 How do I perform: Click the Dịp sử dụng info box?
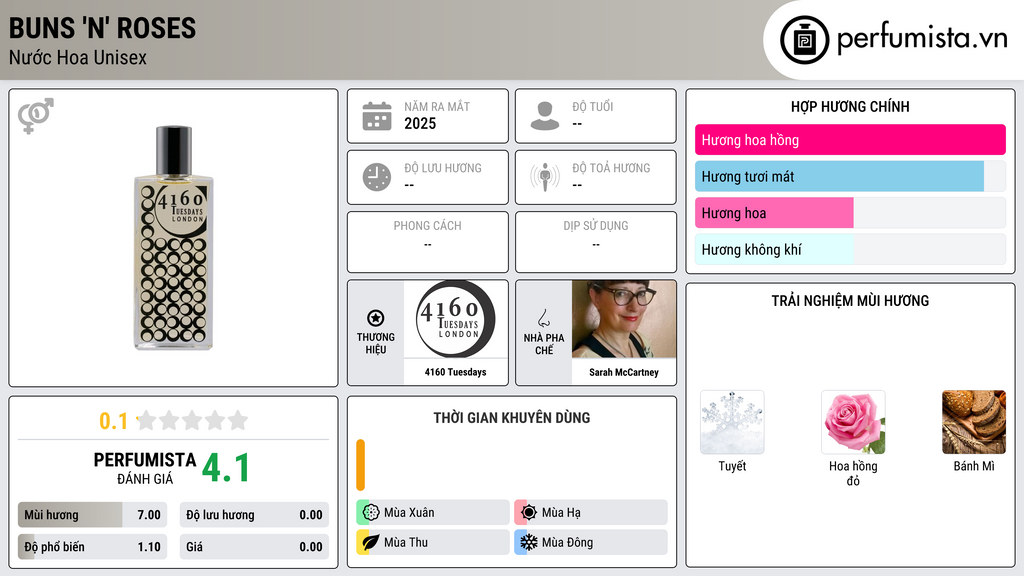[x=596, y=242]
